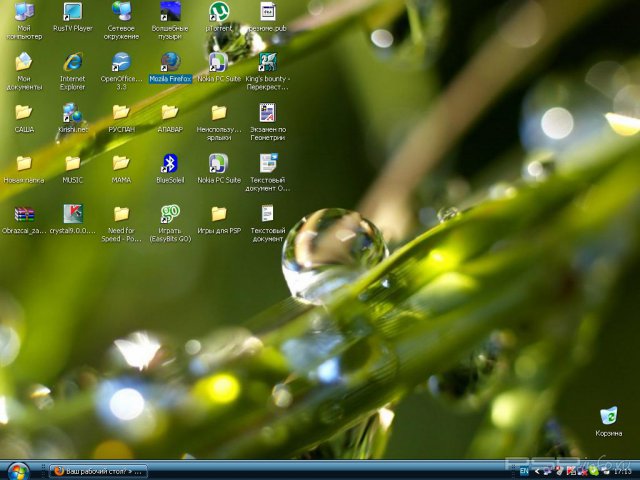
Task: Select the Волшебные пузыри game icon
Action: 170,12
